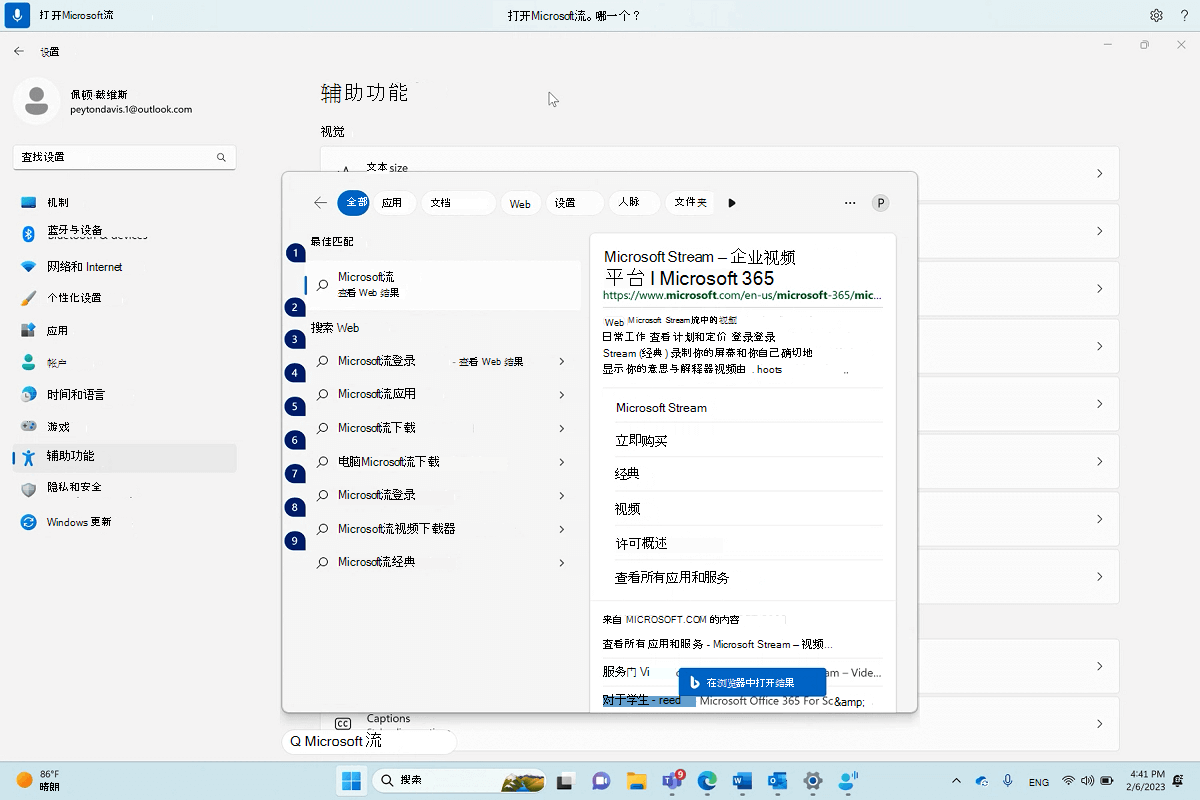1200x800 pixels.
Task: Click Windows Start button on taskbar
Action: pos(352,780)
